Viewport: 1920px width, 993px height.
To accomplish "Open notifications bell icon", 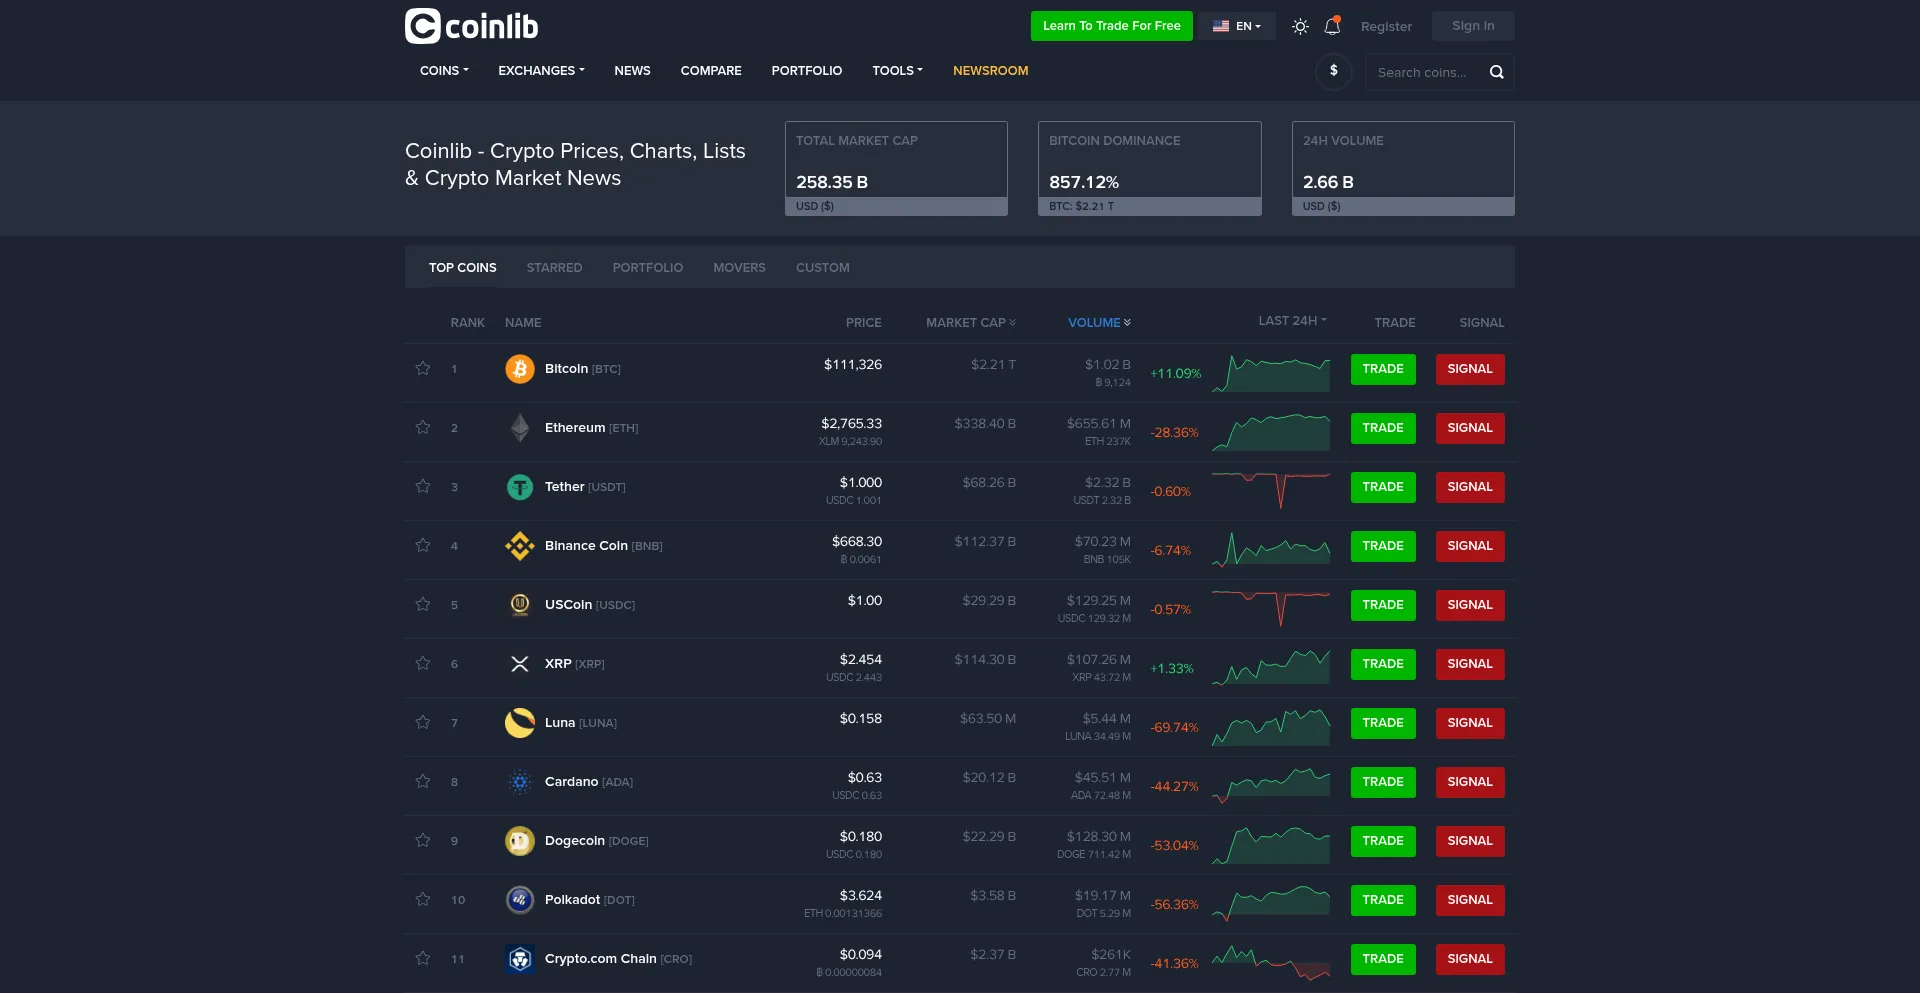I will [1332, 26].
